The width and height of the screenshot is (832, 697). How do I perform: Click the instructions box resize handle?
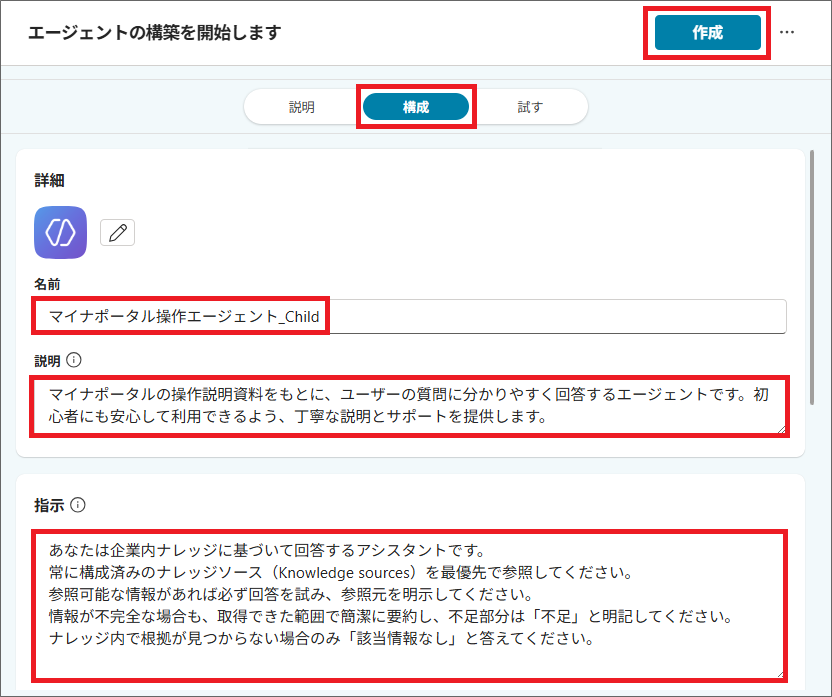pyautogui.click(x=780, y=675)
